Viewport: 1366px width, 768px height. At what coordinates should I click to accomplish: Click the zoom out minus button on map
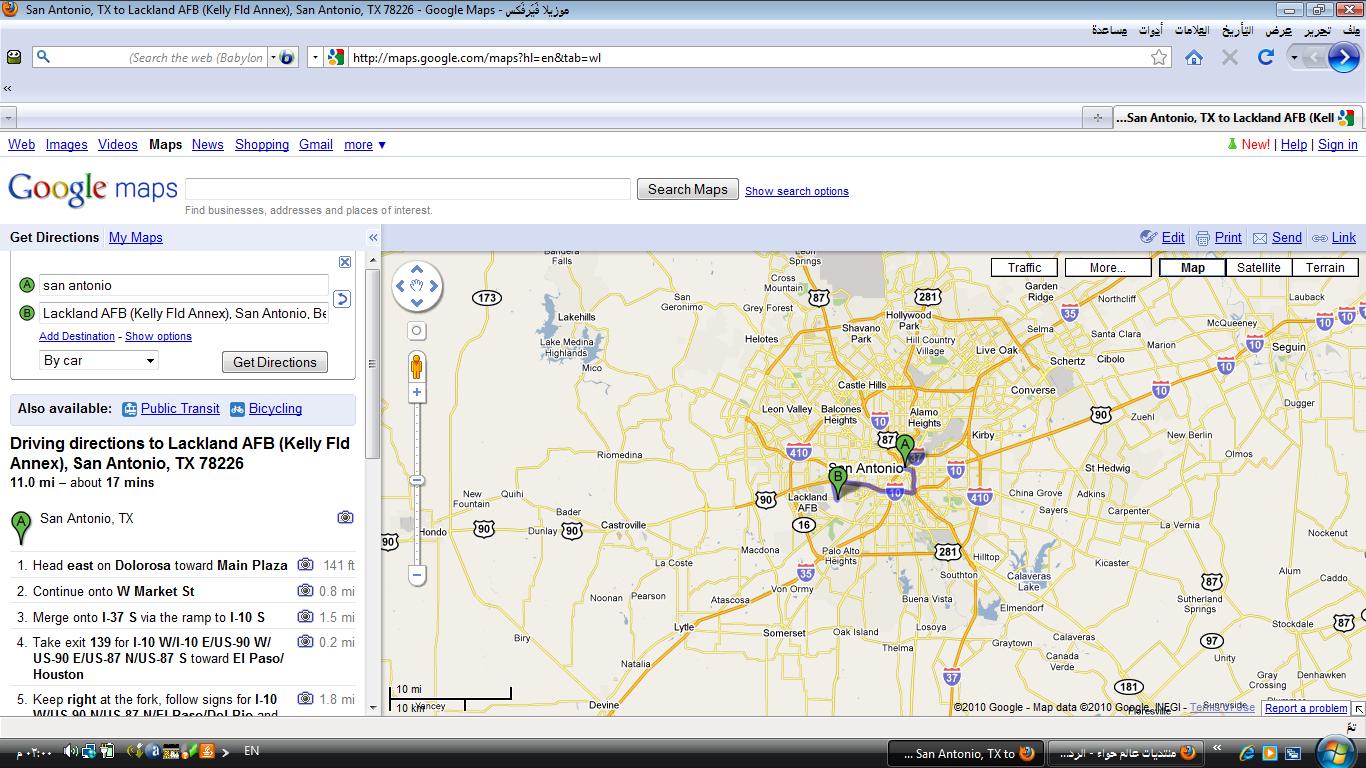[417, 575]
